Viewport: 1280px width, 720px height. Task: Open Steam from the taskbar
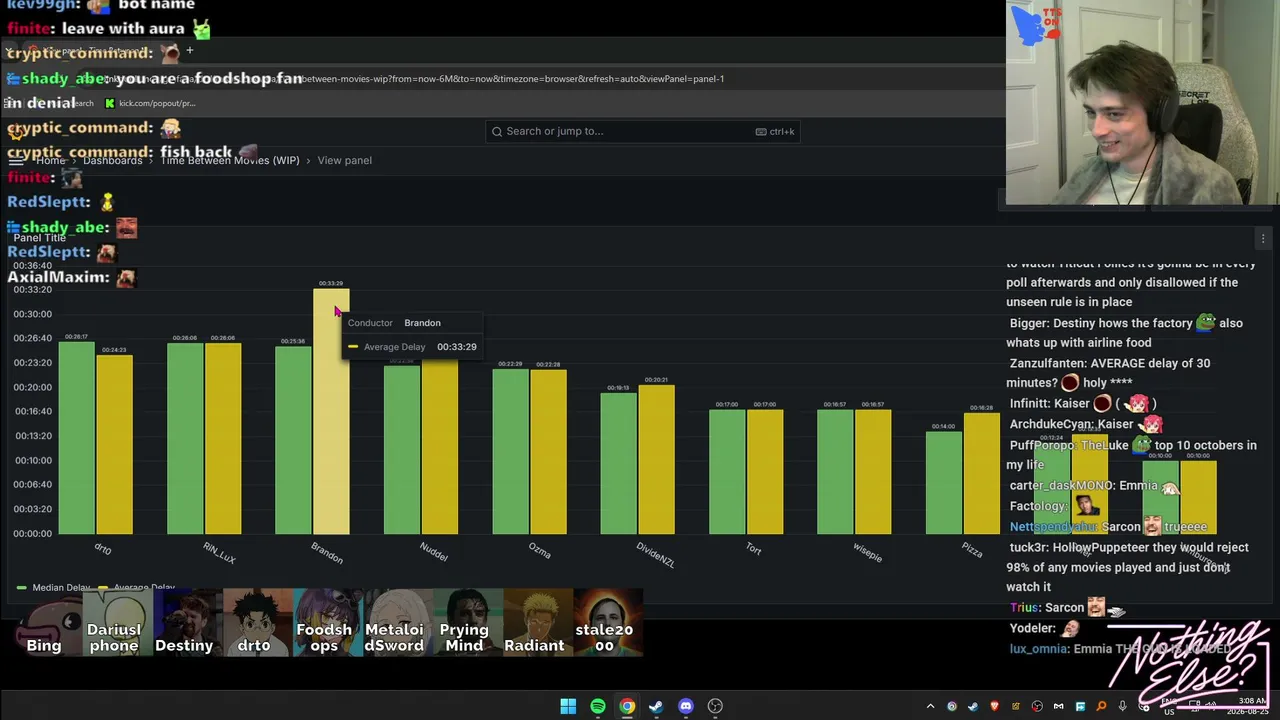pyautogui.click(x=656, y=706)
